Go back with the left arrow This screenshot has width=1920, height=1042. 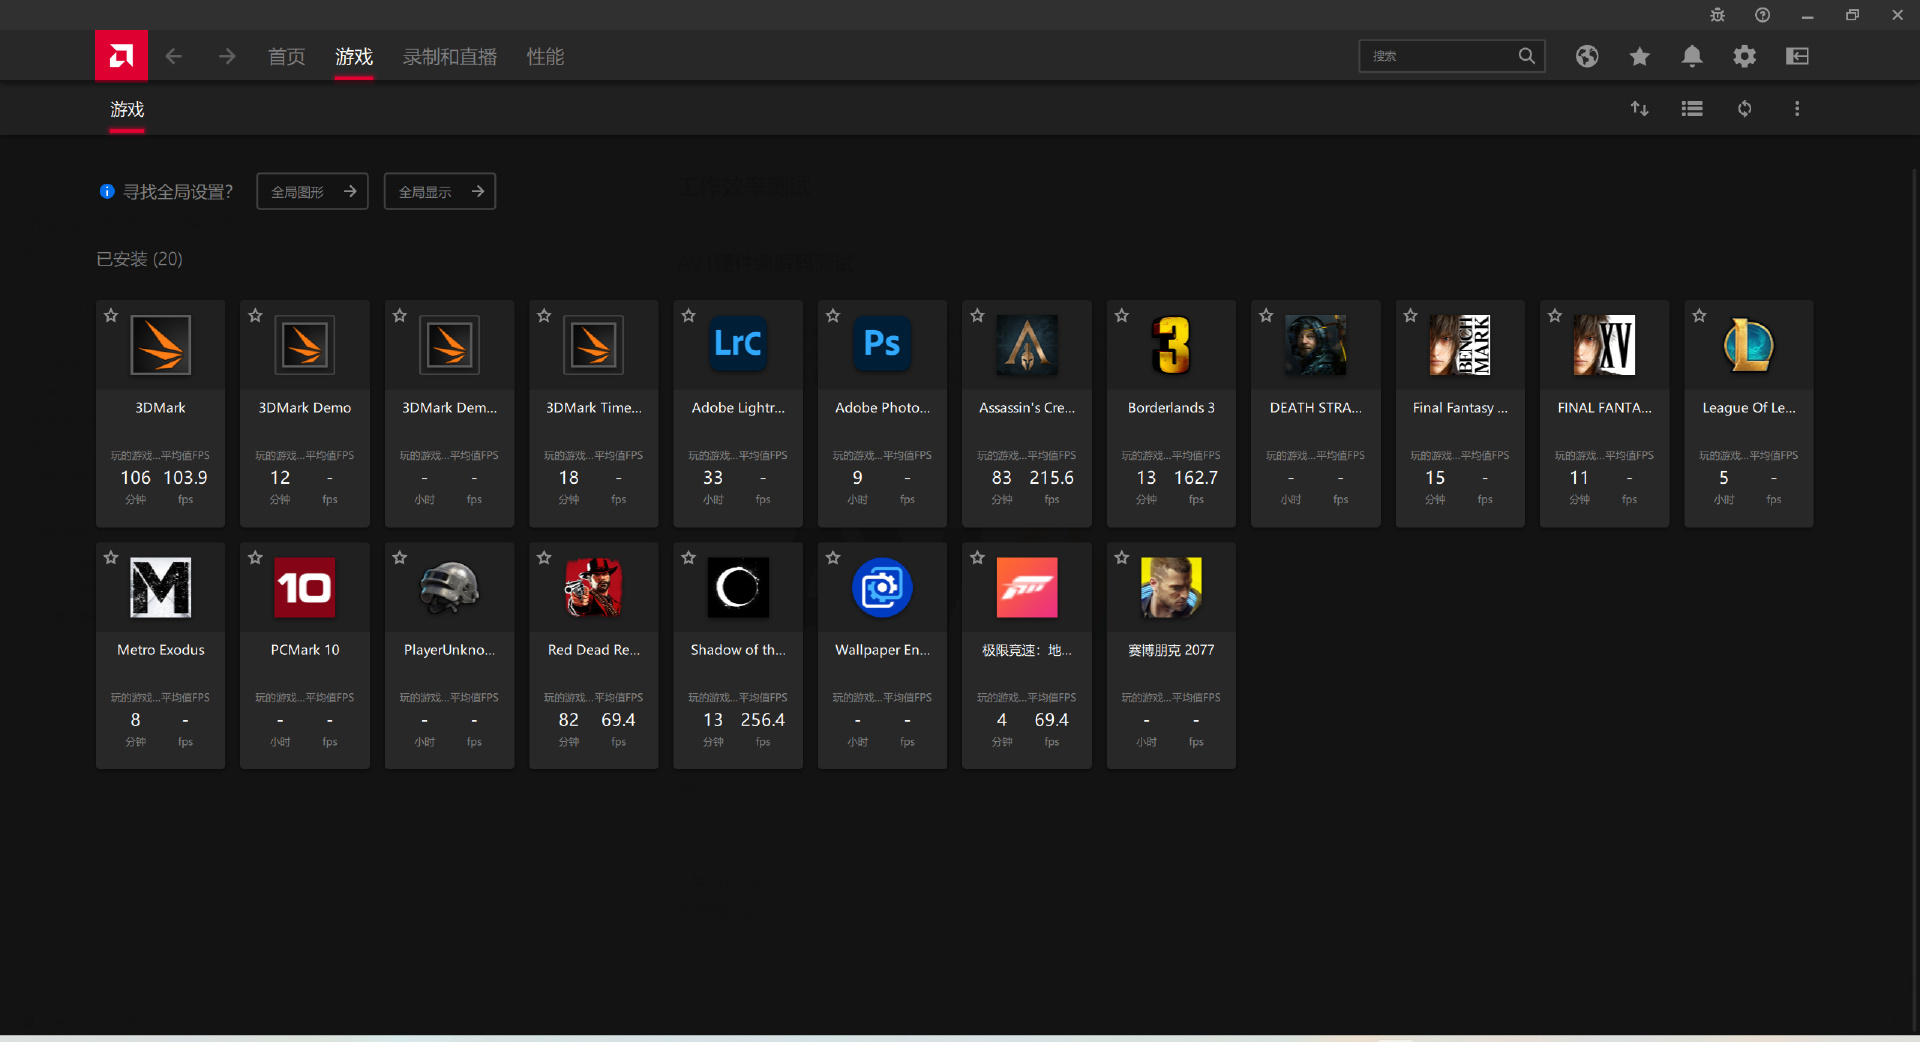click(x=174, y=57)
